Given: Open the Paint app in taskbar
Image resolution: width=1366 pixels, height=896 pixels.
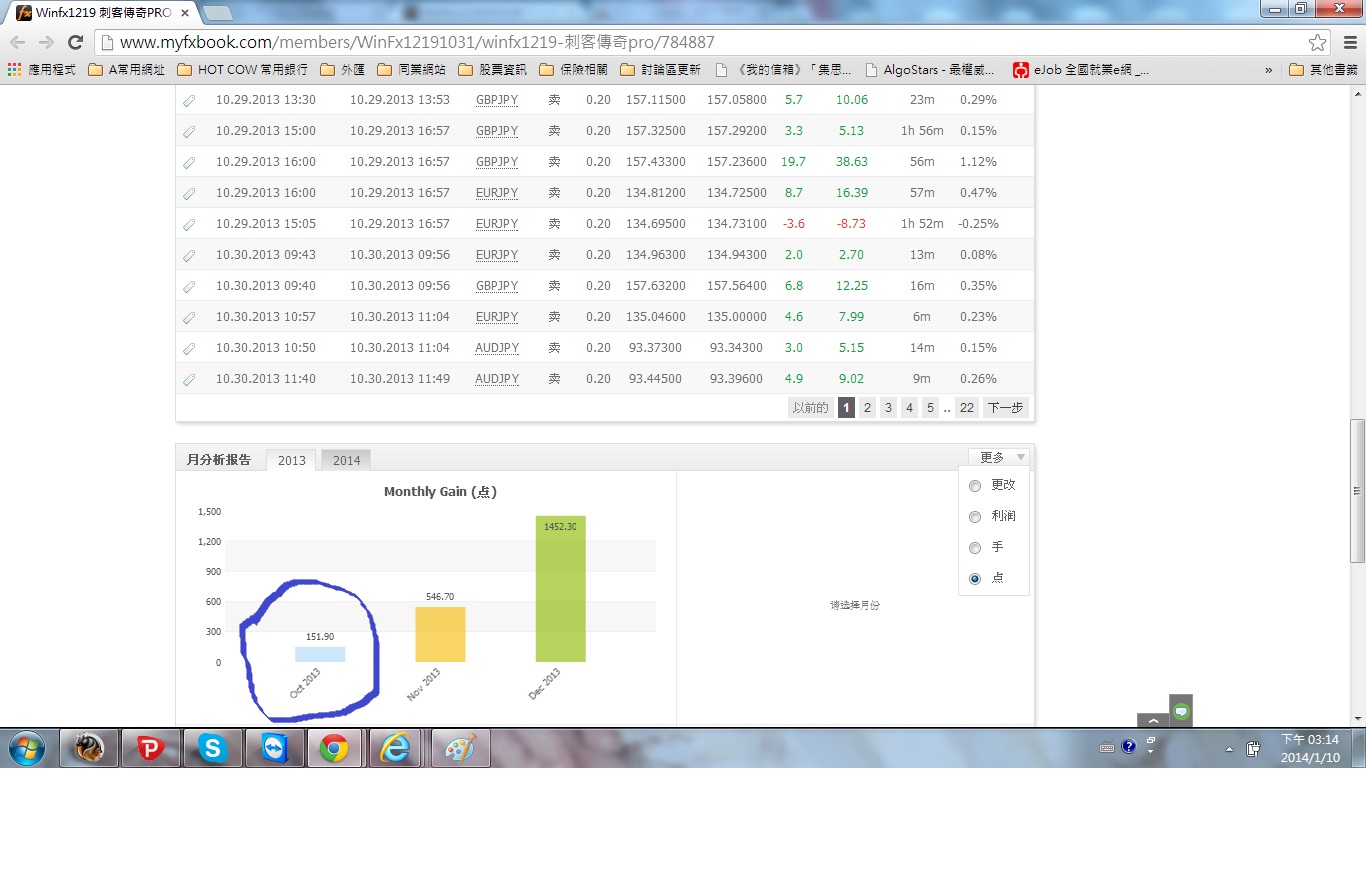Looking at the screenshot, I should [460, 748].
